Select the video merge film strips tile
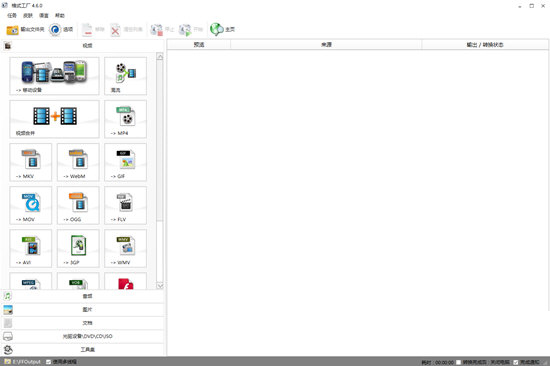This screenshot has width=550, height=366. 54,119
